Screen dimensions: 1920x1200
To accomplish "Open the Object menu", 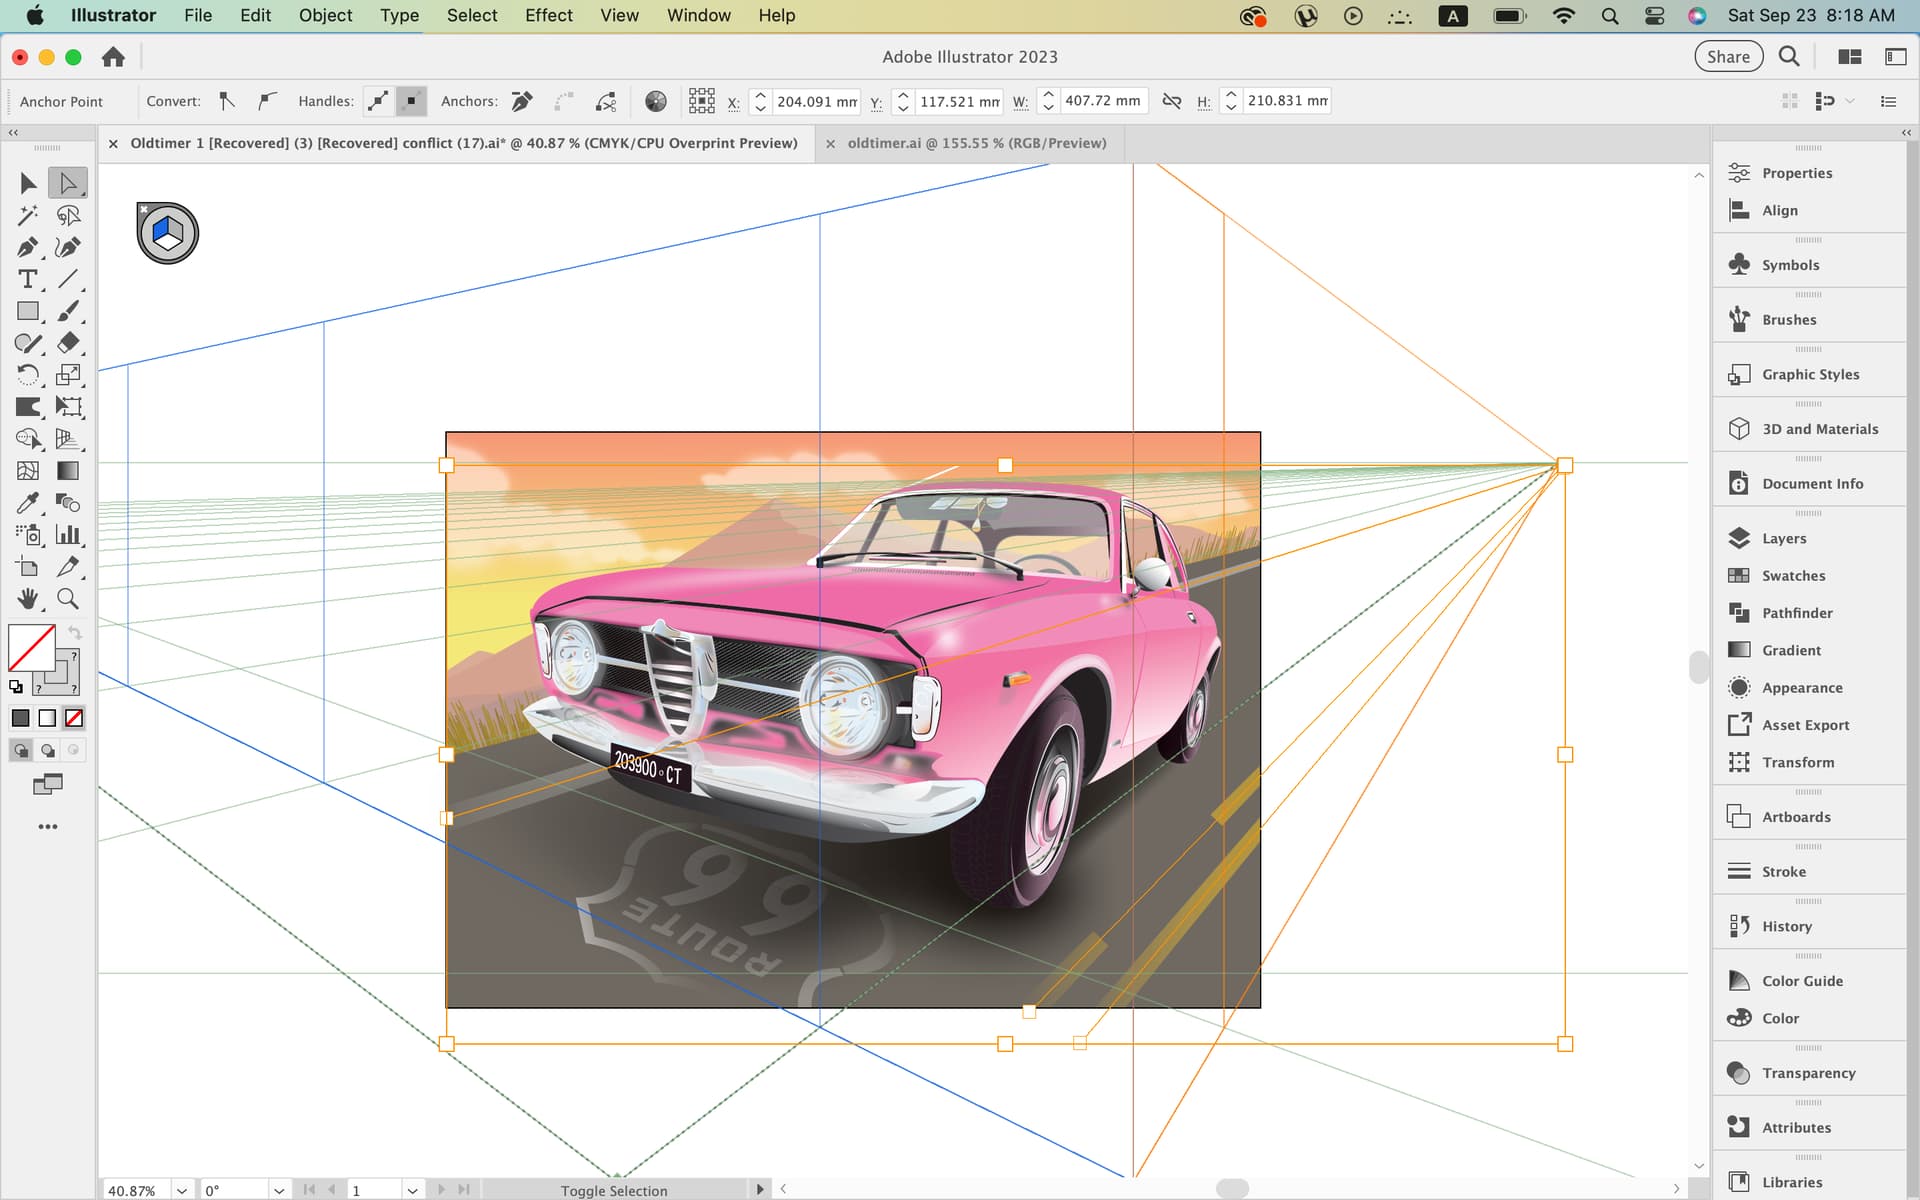I will pyautogui.click(x=325, y=15).
